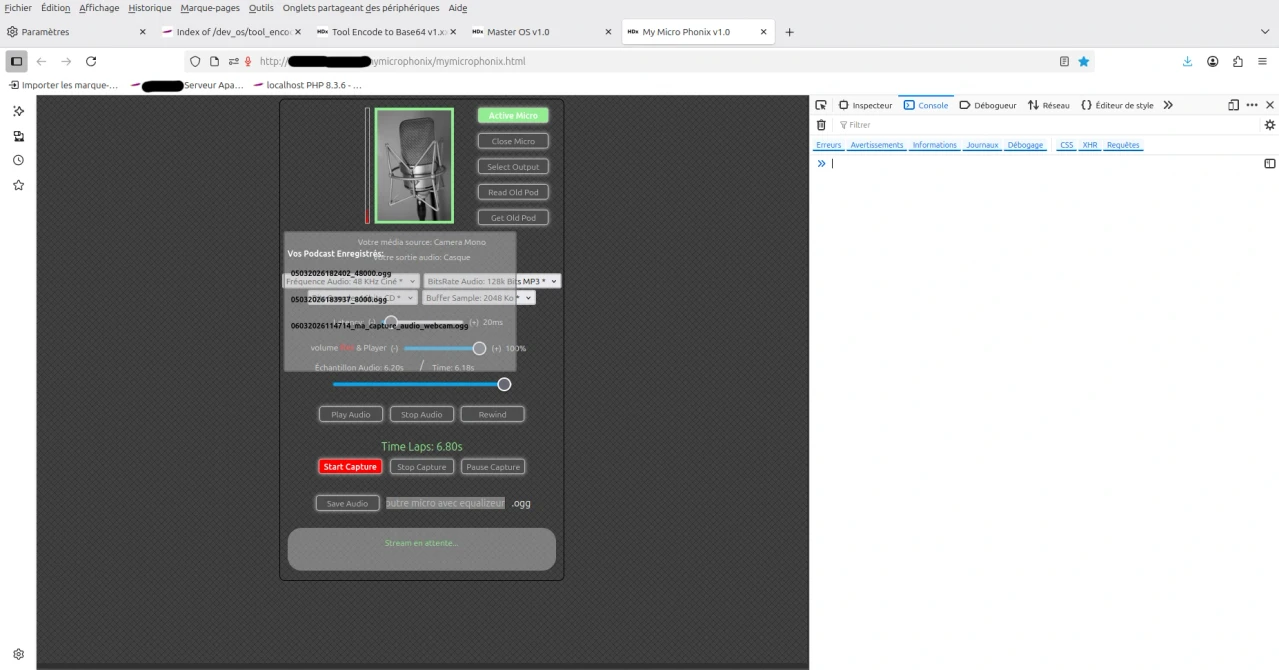
Task: Click the Select Output button
Action: (x=513, y=167)
